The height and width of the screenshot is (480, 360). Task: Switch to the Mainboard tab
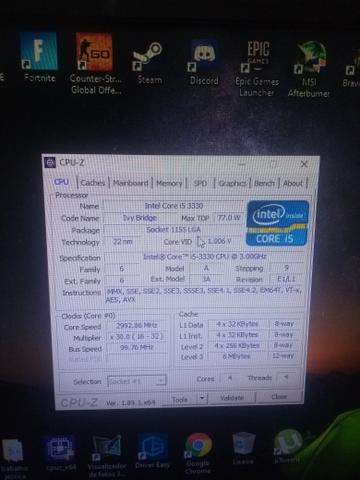(x=130, y=183)
